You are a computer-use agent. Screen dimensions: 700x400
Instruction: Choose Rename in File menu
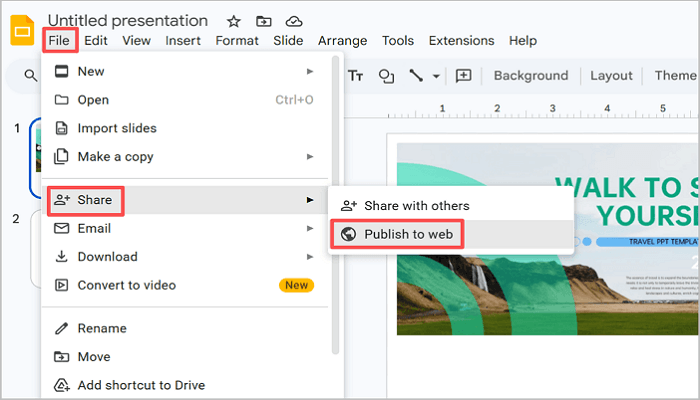point(184,329)
